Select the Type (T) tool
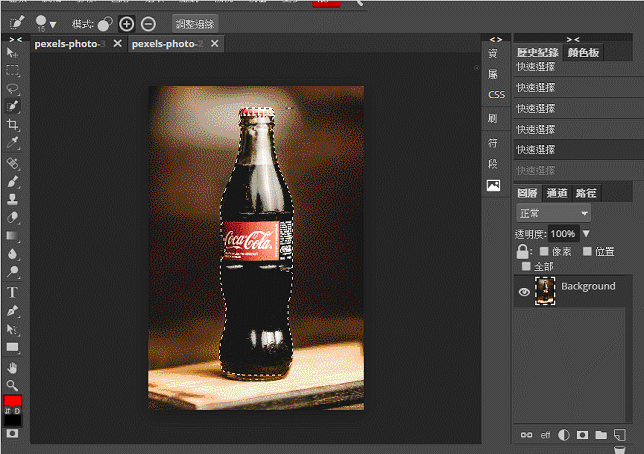The width and height of the screenshot is (644, 454). (12, 292)
